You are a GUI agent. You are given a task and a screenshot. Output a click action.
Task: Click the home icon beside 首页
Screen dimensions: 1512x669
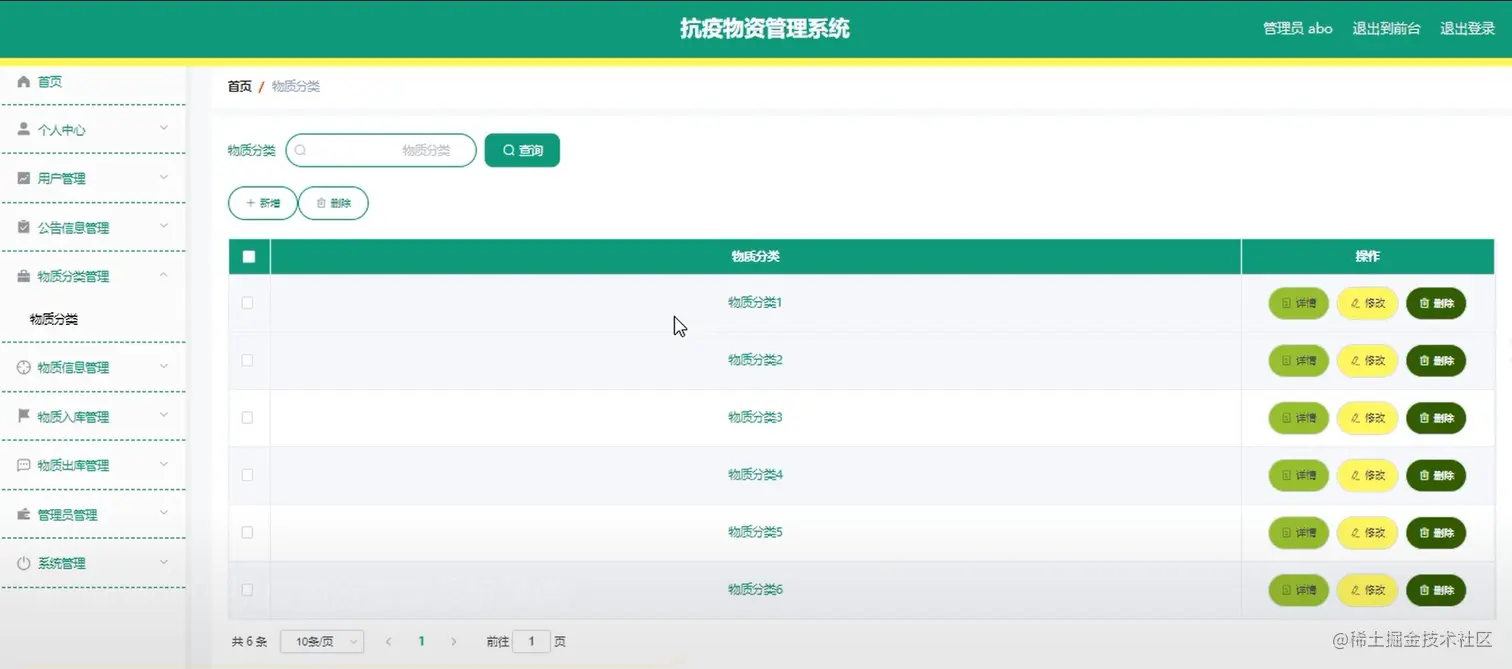pos(22,81)
